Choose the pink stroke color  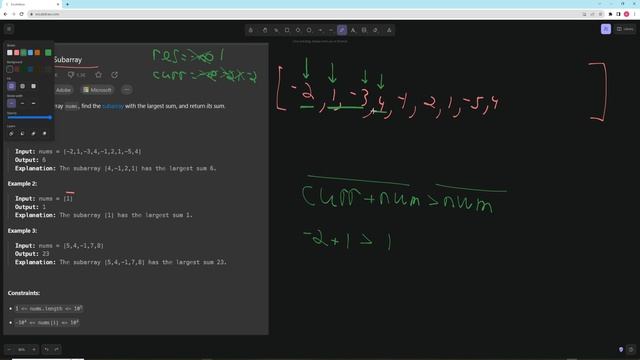pyautogui.click(x=17, y=53)
